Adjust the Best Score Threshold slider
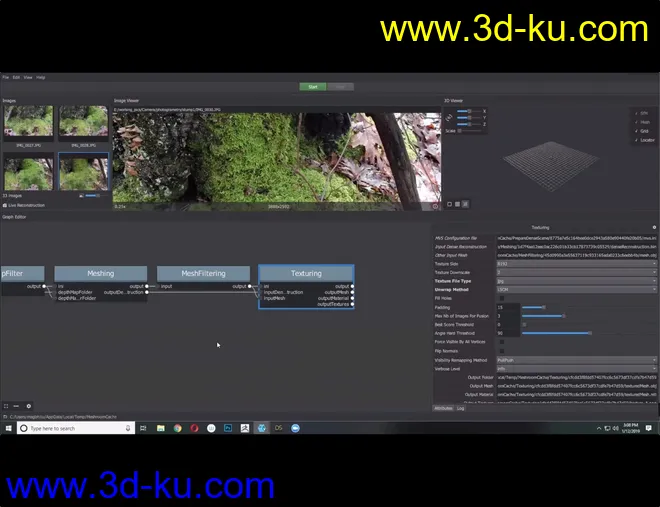Screen dimensions: 660x507 click(x=589, y=324)
